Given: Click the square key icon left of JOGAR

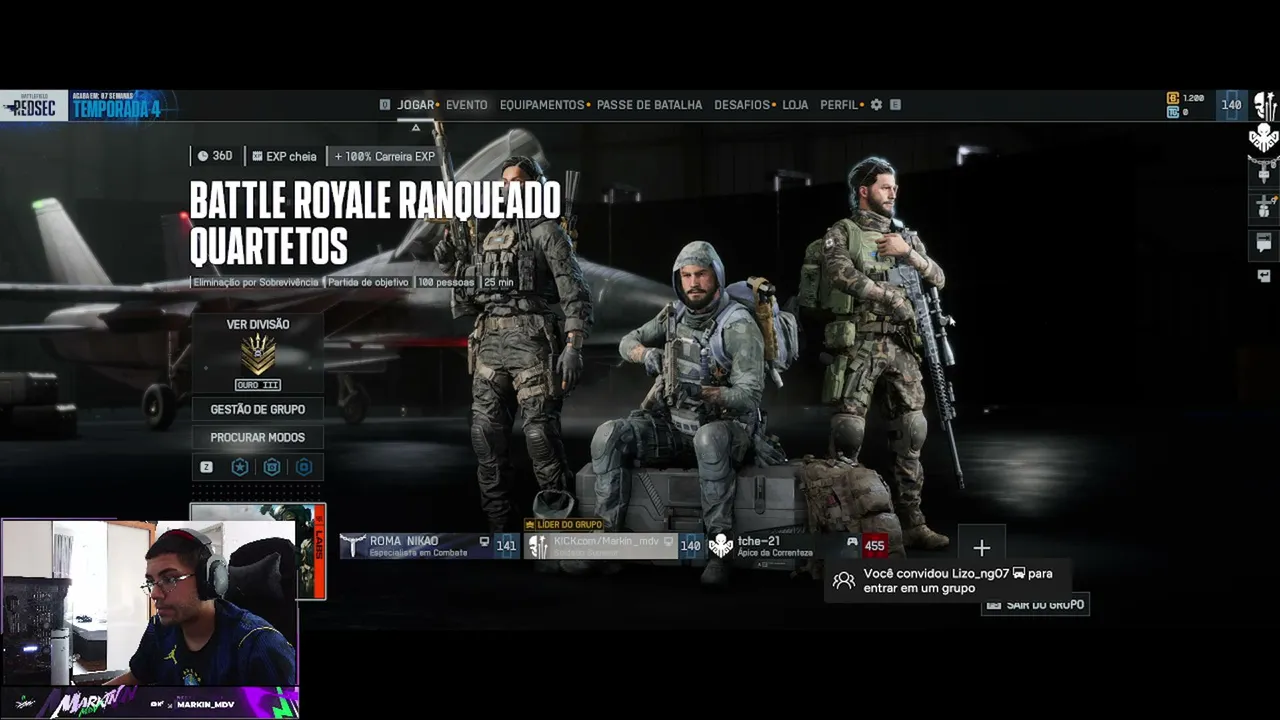Looking at the screenshot, I should click(385, 105).
